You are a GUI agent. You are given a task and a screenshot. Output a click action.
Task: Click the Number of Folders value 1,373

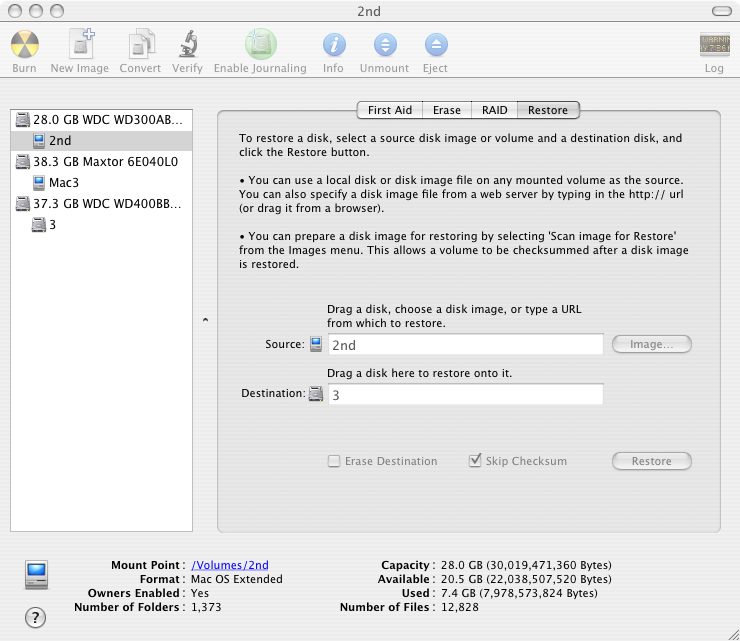[x=206, y=607]
